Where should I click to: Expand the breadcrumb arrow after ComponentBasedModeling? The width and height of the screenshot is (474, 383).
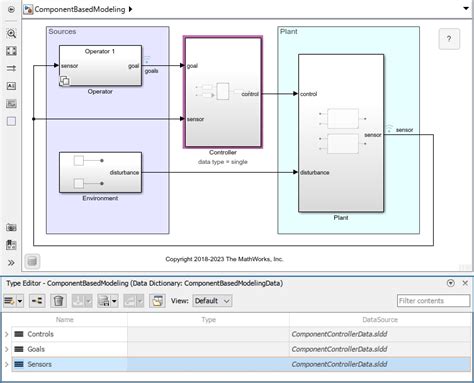click(130, 9)
